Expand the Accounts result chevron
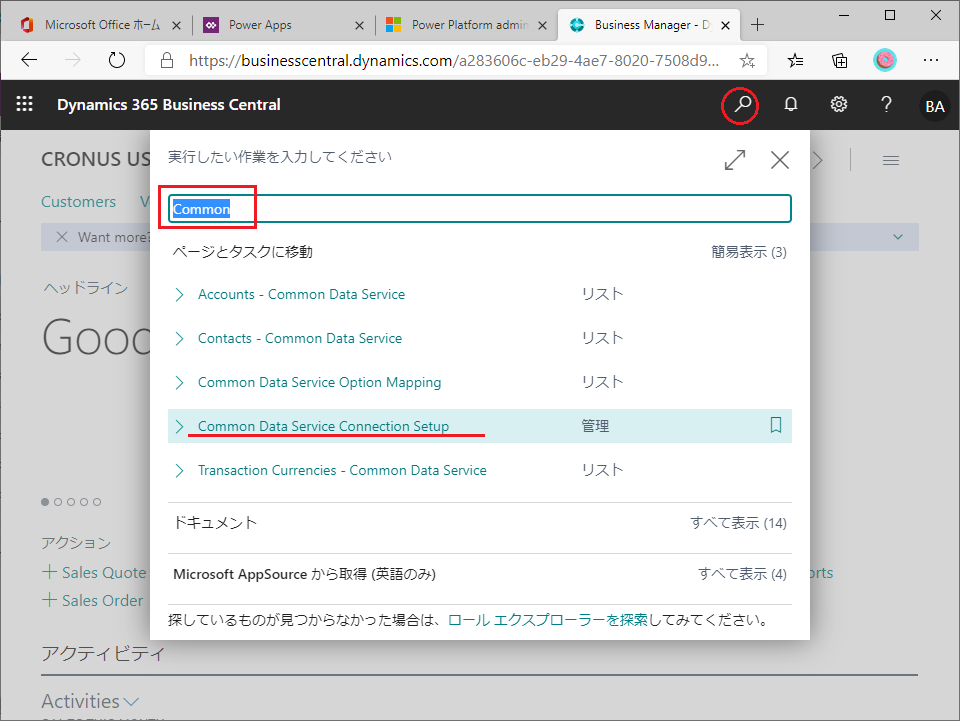This screenshot has height=721, width=960. click(179, 294)
